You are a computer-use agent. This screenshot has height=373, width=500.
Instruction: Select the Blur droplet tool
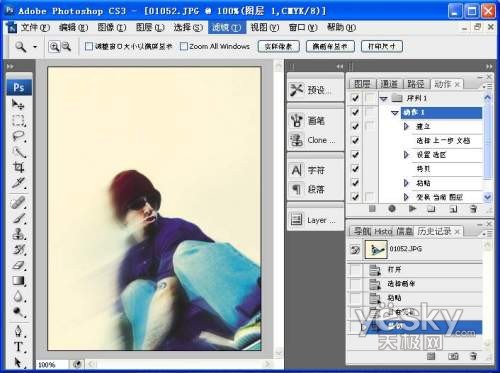click(x=18, y=296)
